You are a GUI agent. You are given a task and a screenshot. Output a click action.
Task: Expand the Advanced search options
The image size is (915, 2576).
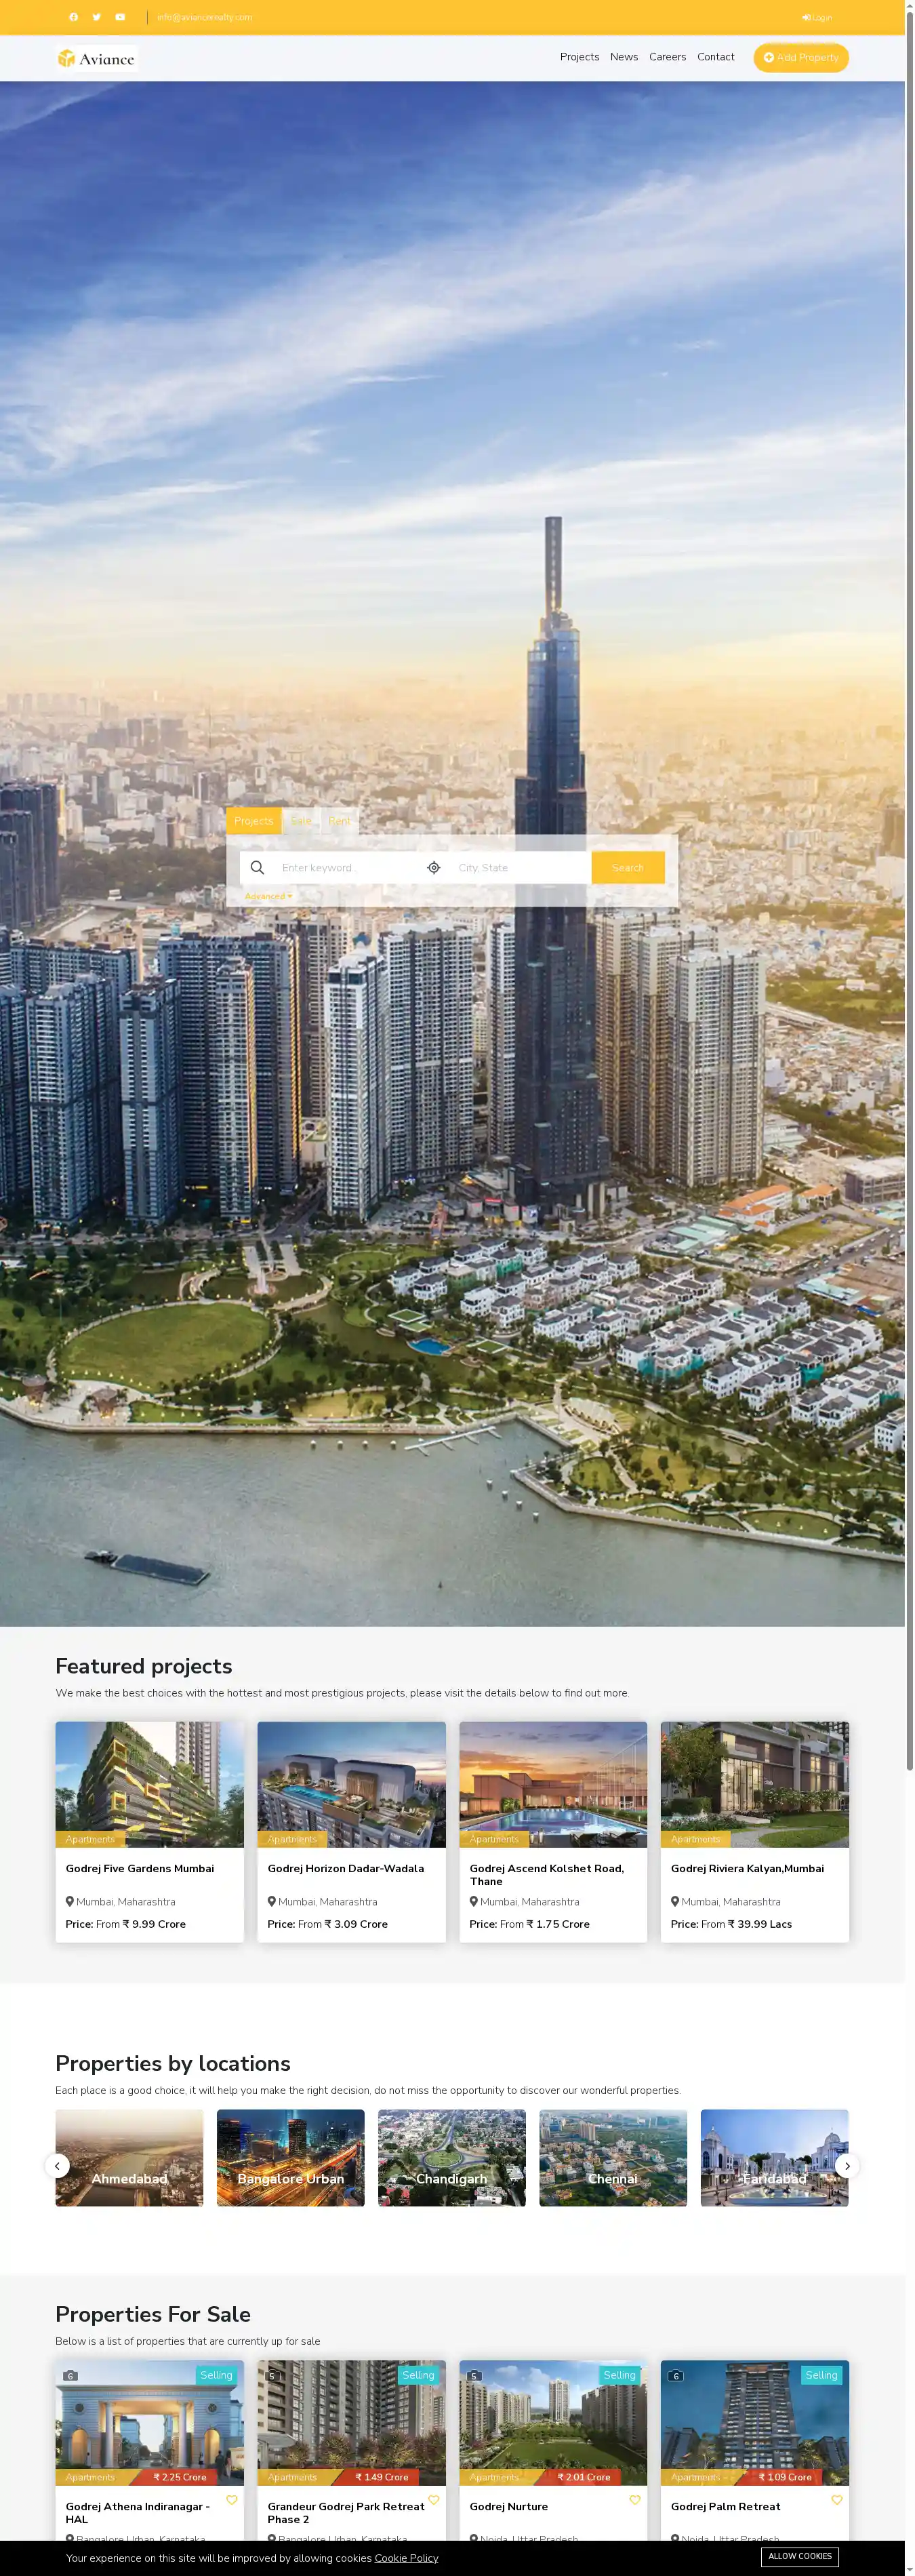tap(269, 897)
